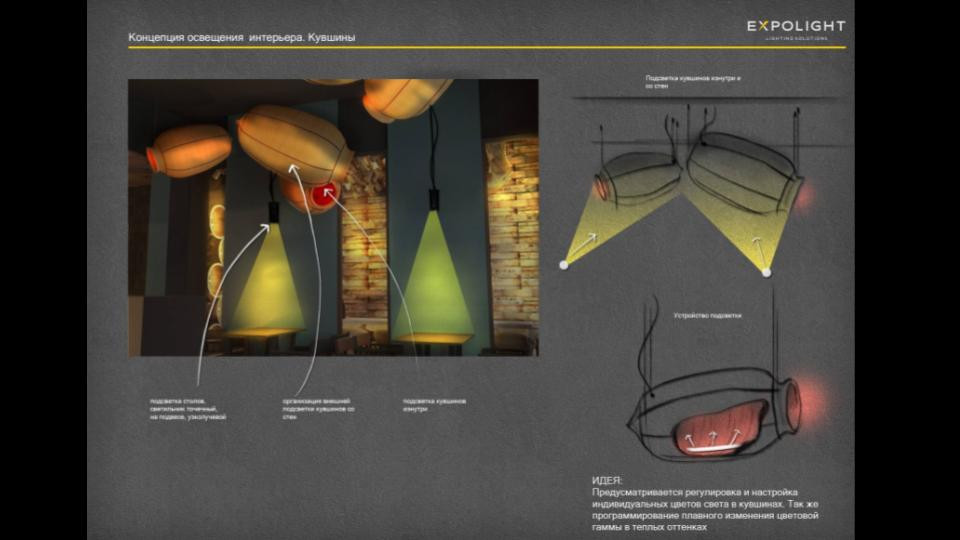
Task: Click the slide title about Кувшины
Action: tap(241, 37)
